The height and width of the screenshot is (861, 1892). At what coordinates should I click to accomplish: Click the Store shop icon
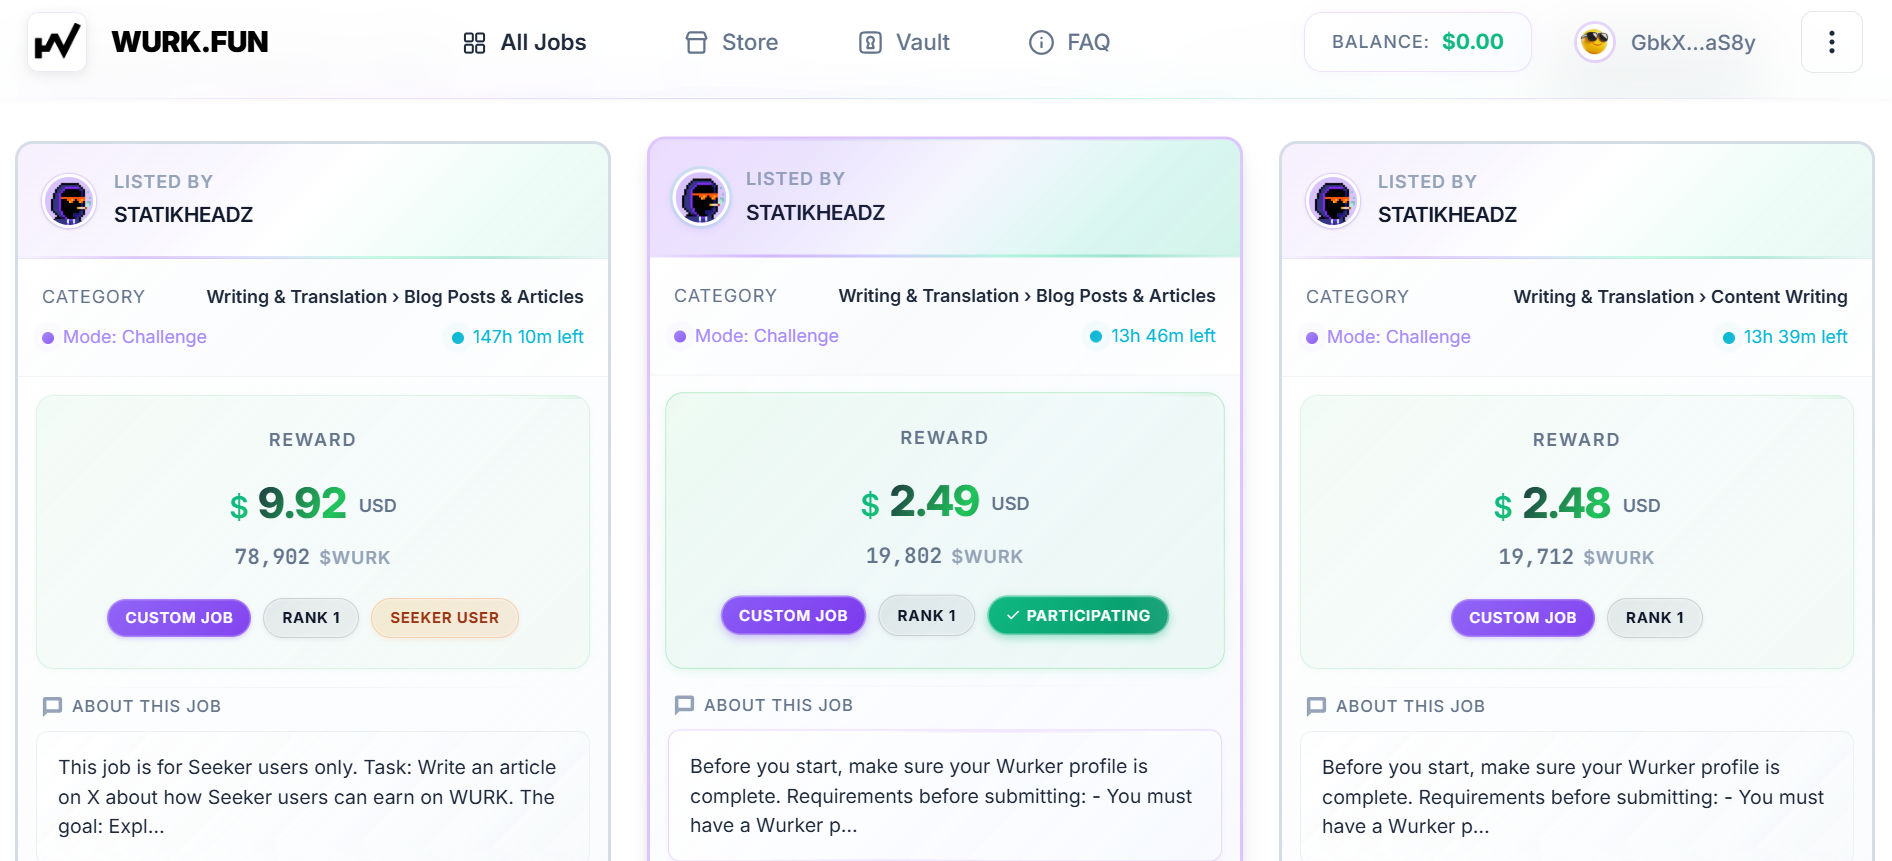tap(696, 43)
